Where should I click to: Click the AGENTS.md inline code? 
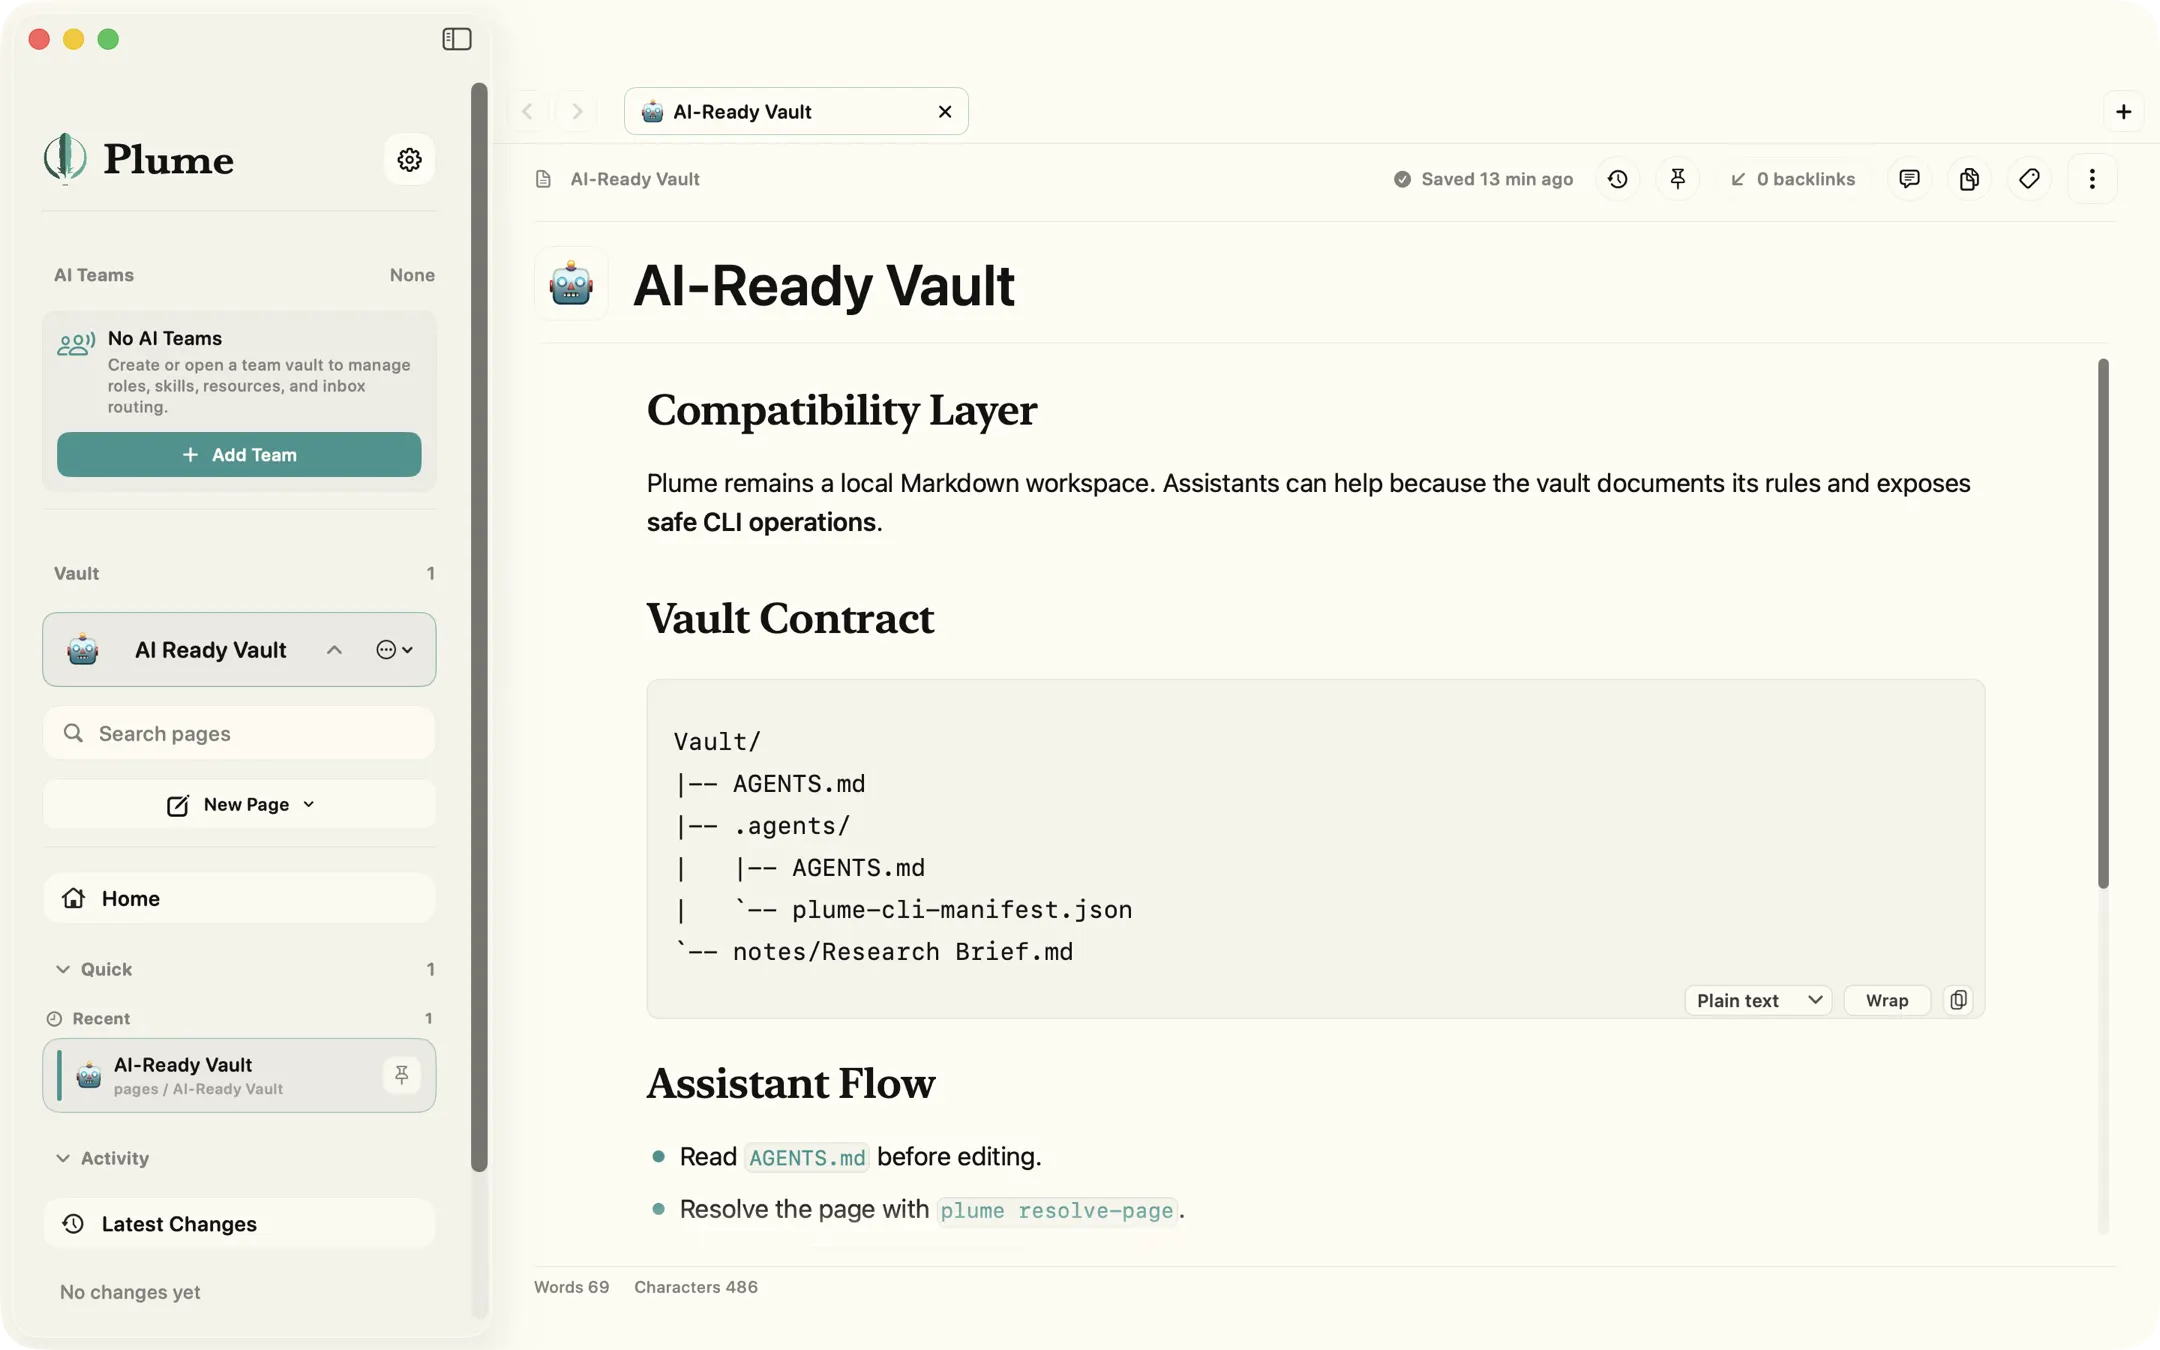807,1157
